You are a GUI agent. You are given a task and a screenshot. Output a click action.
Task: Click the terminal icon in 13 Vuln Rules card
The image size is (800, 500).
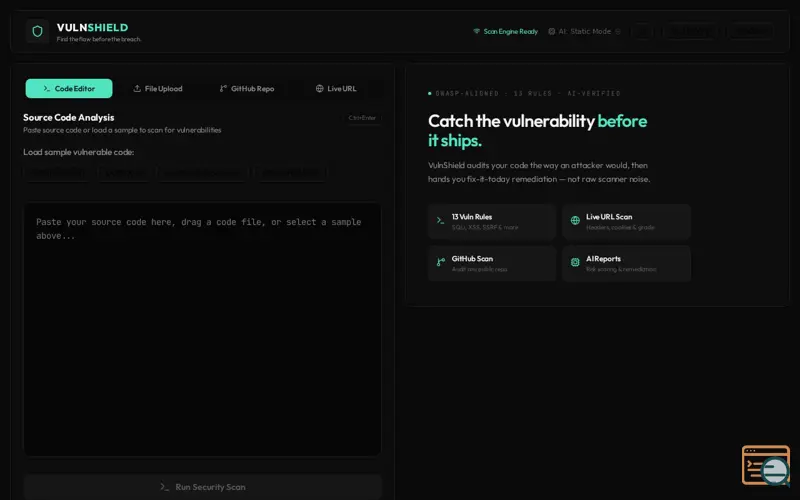[440, 220]
